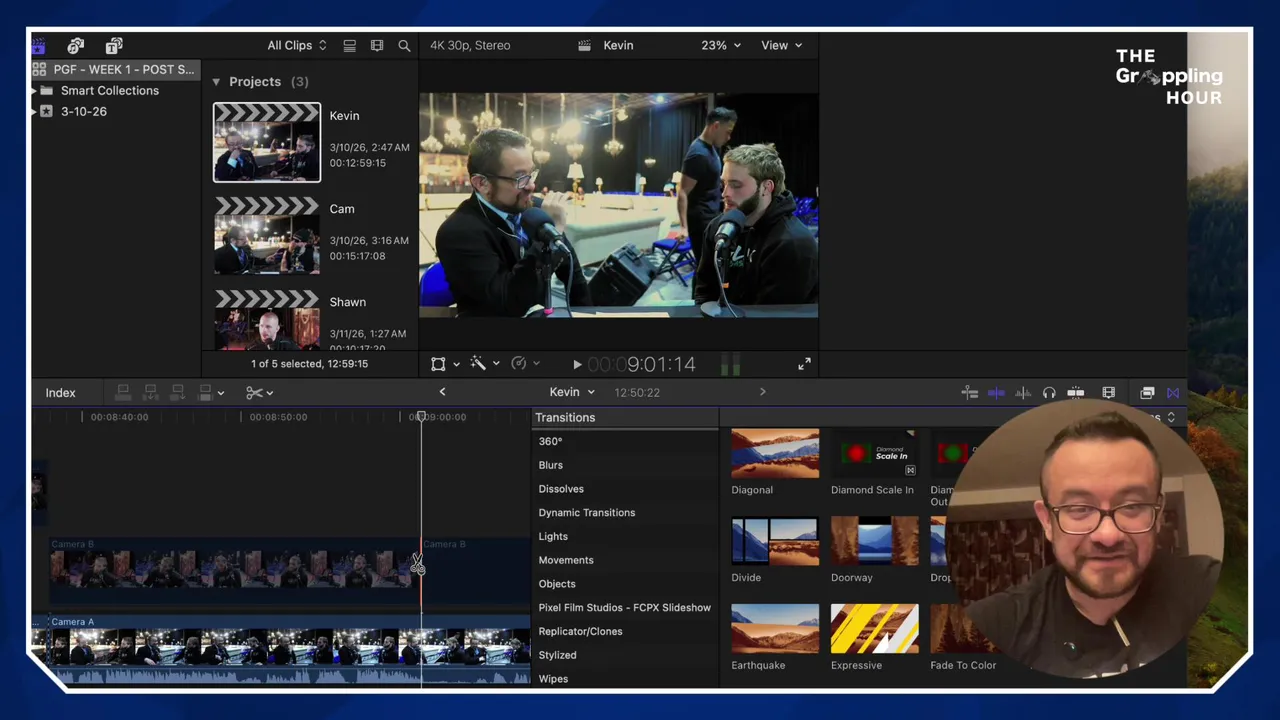
Task: Open the Kevin timeline project dropdown
Action: [572, 392]
